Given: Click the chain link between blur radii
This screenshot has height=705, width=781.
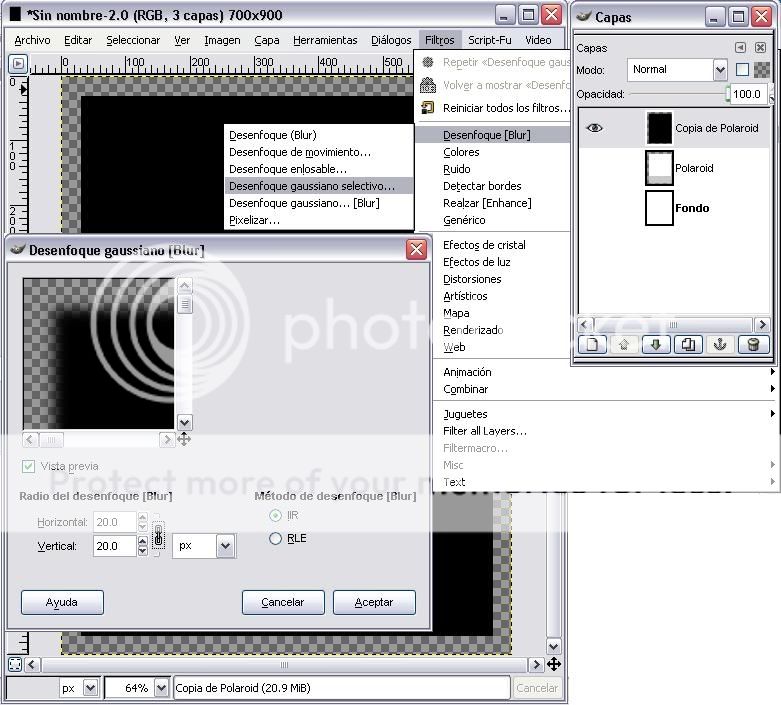Looking at the screenshot, I should pos(157,535).
